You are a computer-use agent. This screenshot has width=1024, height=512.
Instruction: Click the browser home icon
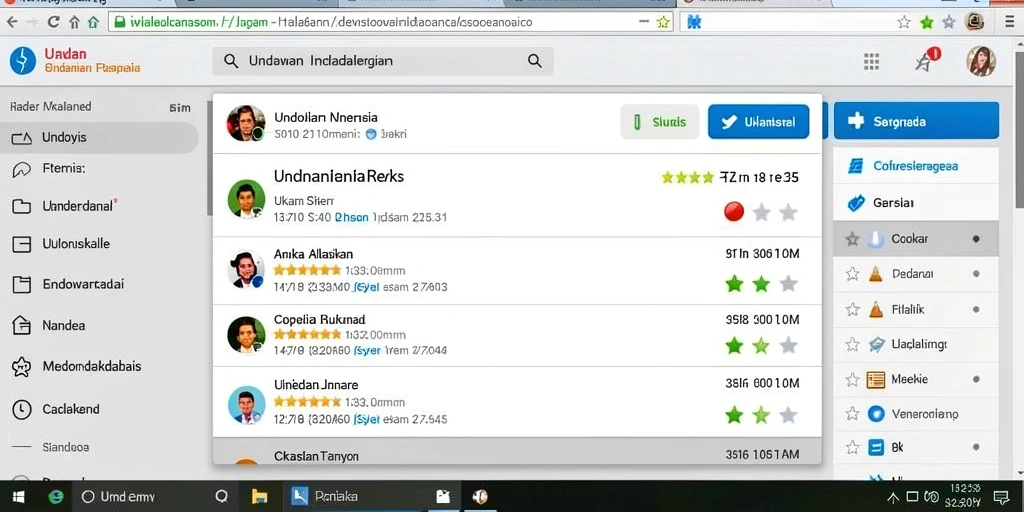pos(93,22)
